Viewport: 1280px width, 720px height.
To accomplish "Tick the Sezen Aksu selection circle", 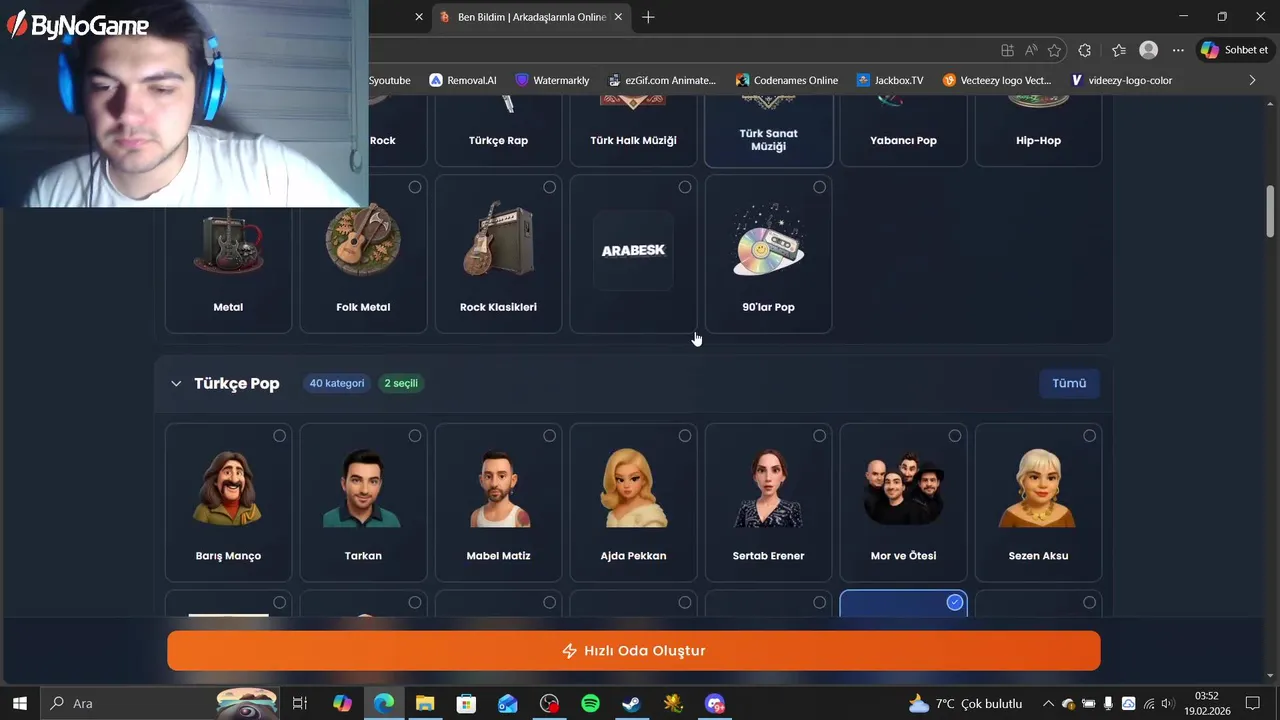I will pyautogui.click(x=1089, y=435).
